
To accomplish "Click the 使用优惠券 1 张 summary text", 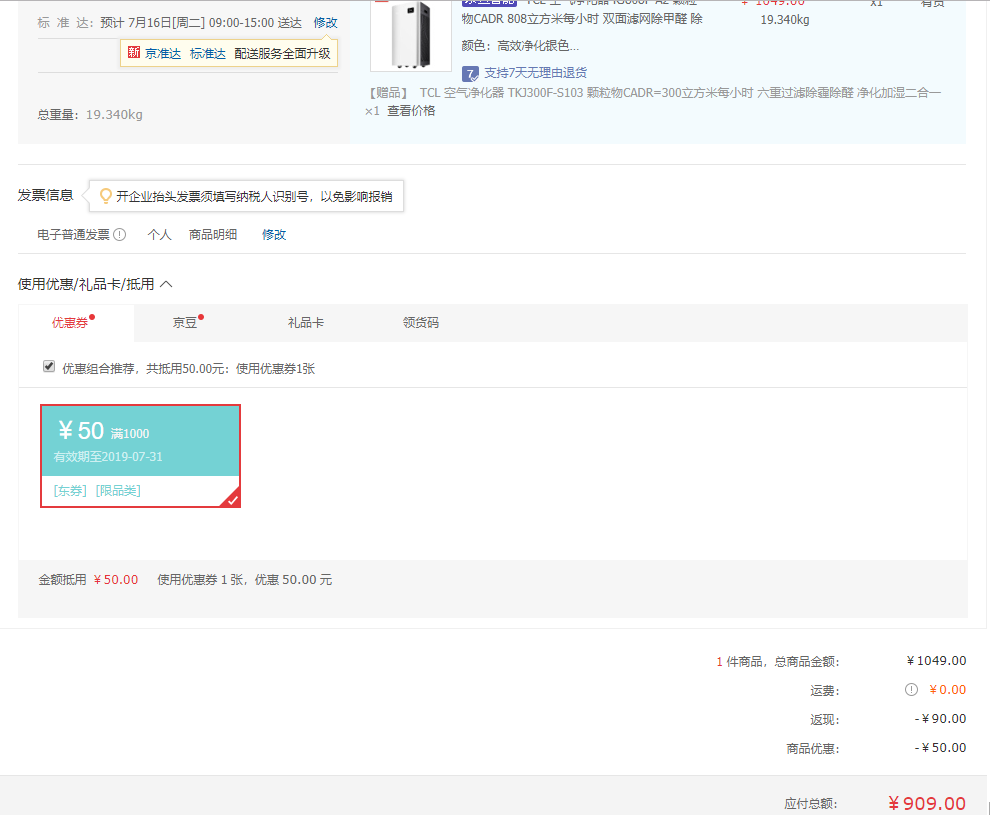I will pos(244,580).
